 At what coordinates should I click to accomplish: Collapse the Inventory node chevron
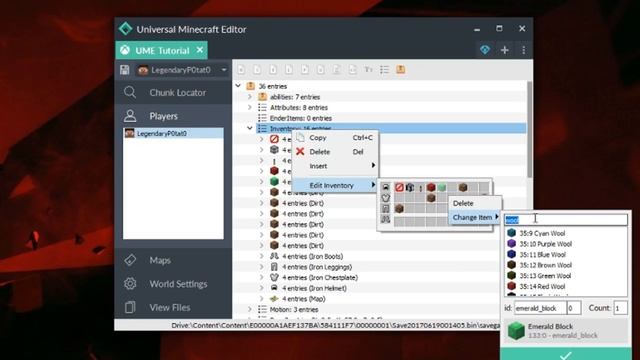pyautogui.click(x=250, y=129)
